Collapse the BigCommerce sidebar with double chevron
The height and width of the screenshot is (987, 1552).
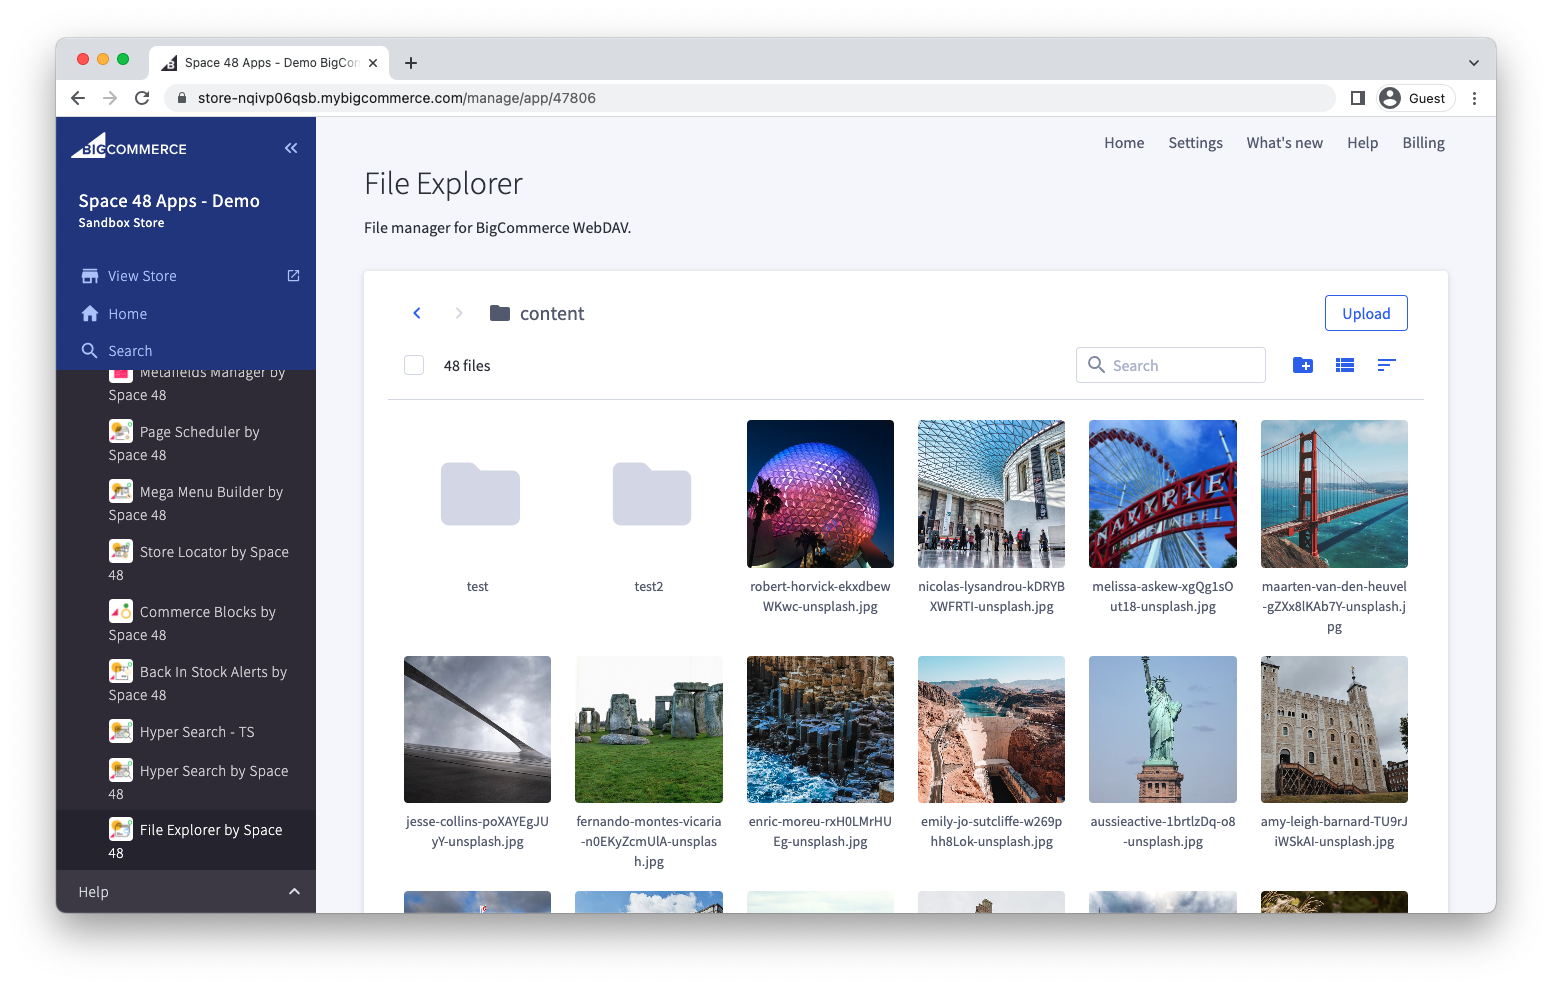tap(291, 148)
